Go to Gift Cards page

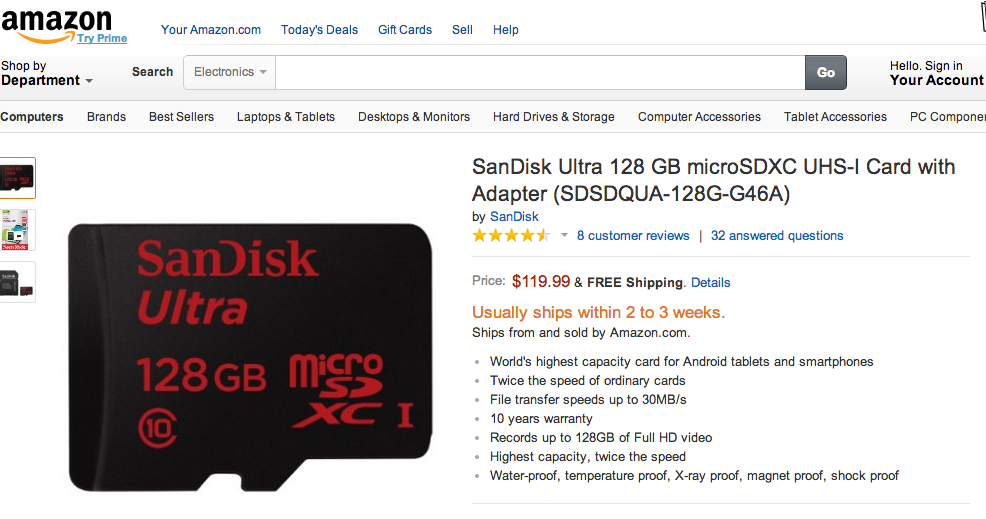[x=405, y=30]
